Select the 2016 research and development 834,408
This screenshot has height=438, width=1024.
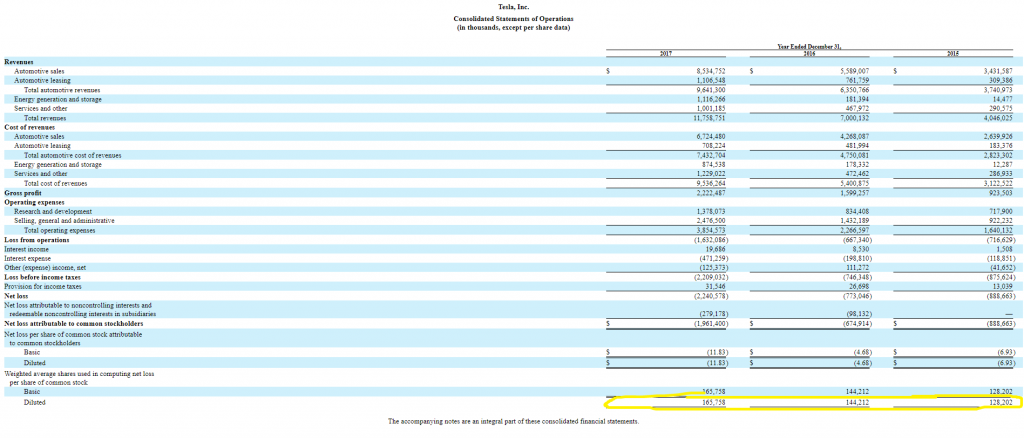(x=857, y=212)
